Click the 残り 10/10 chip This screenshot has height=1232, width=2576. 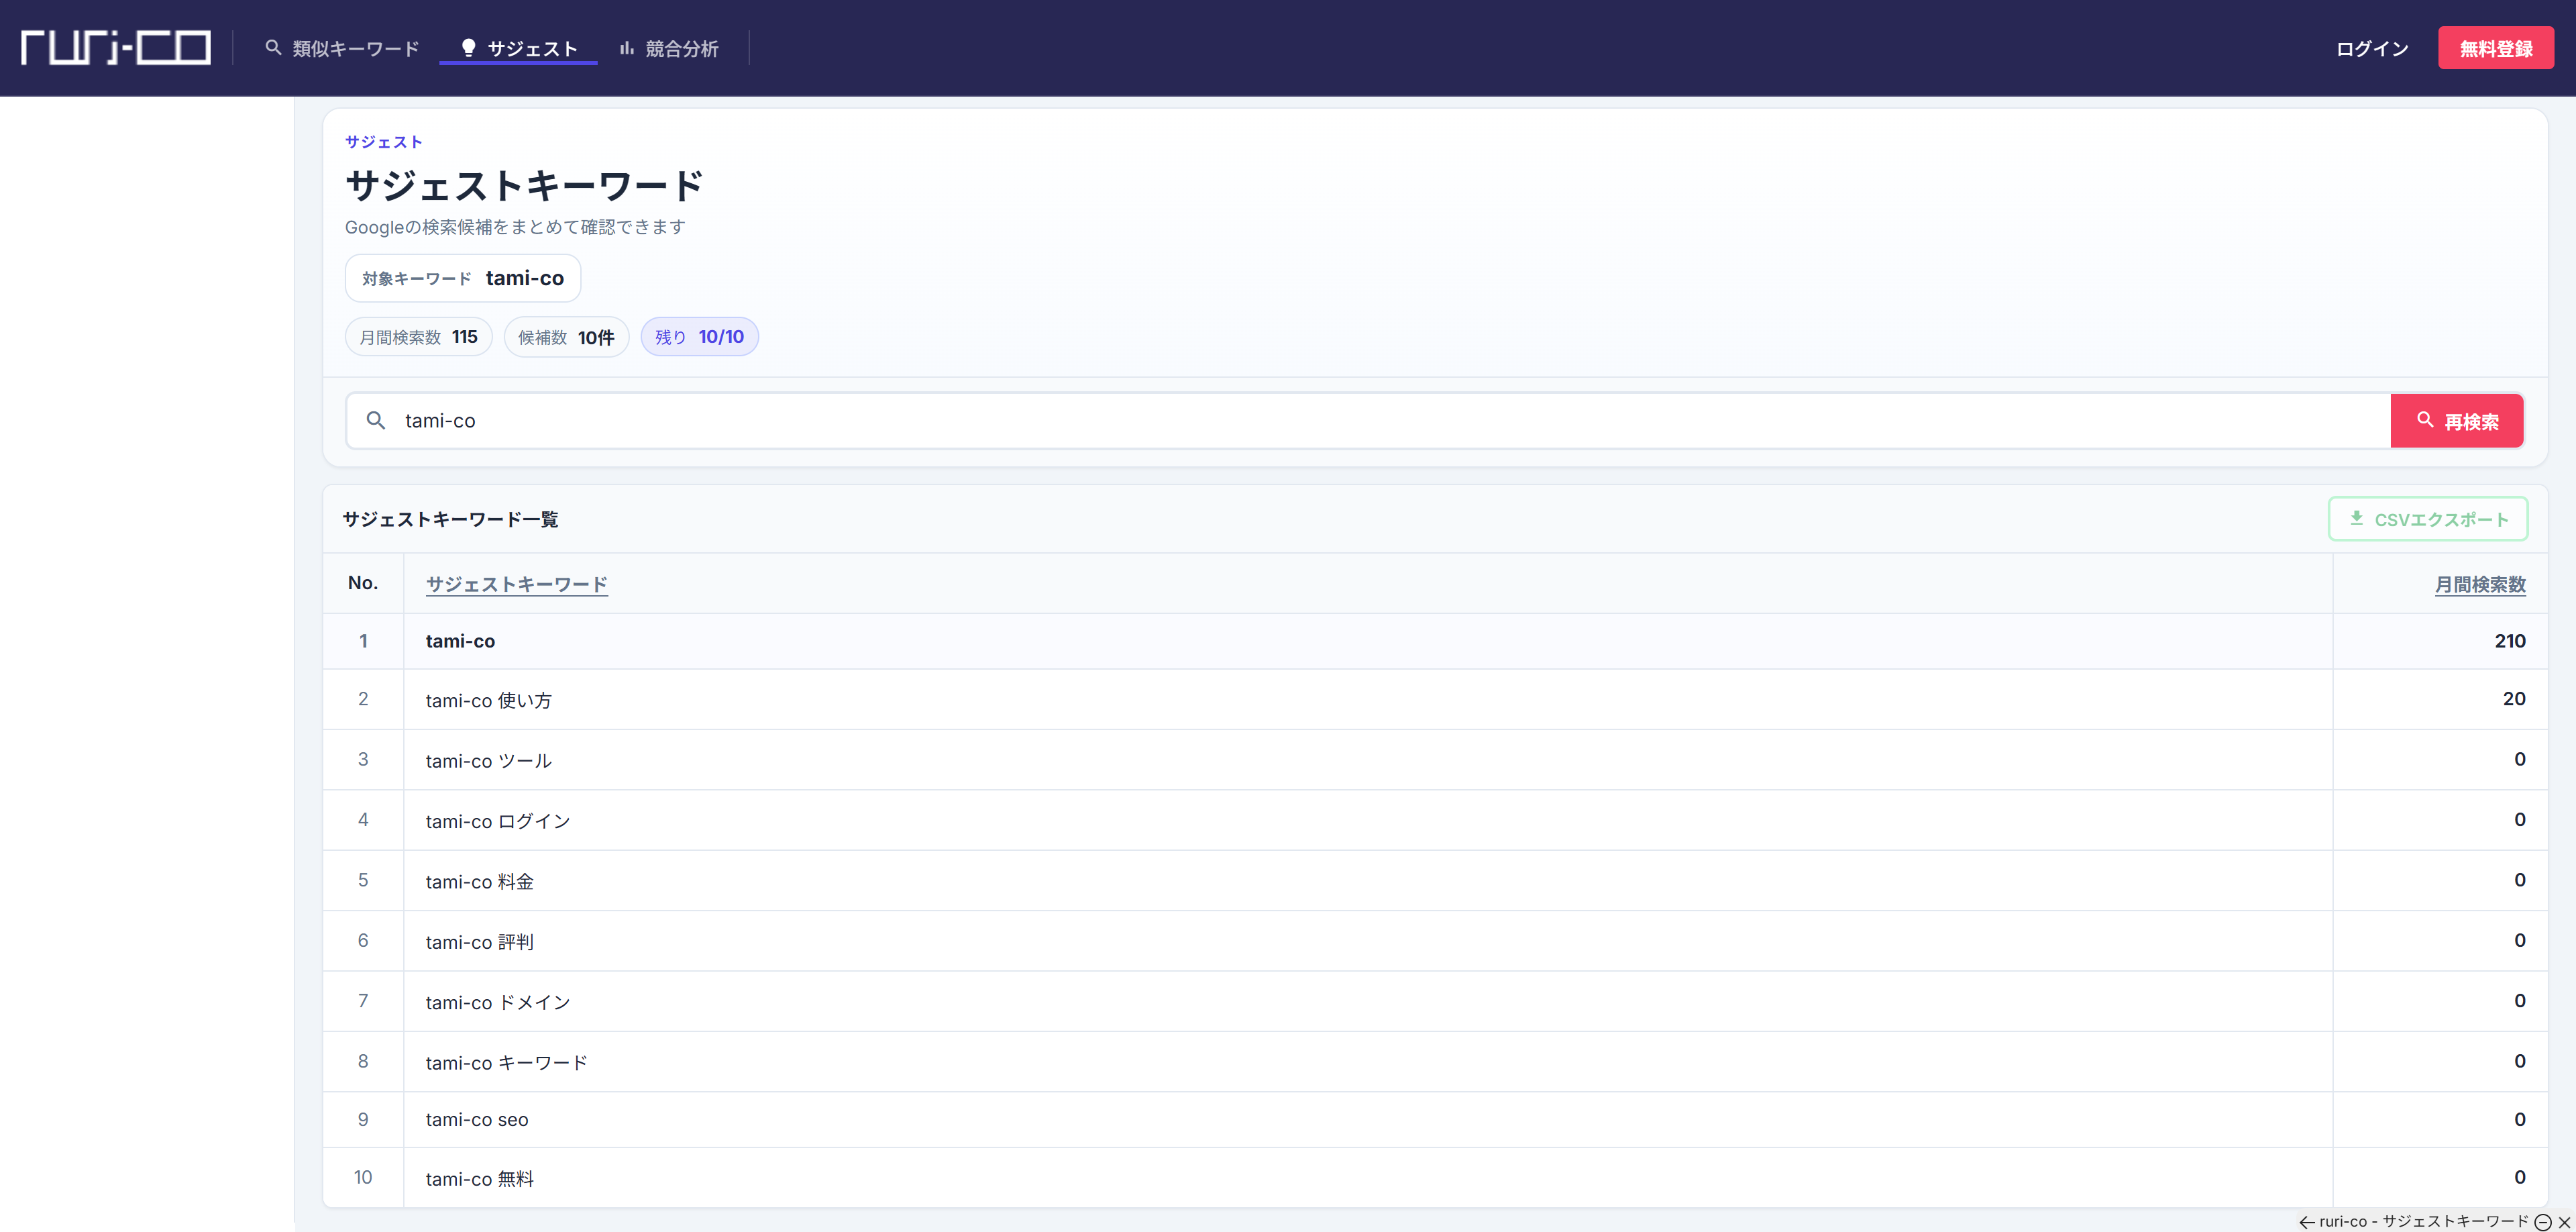[x=700, y=337]
